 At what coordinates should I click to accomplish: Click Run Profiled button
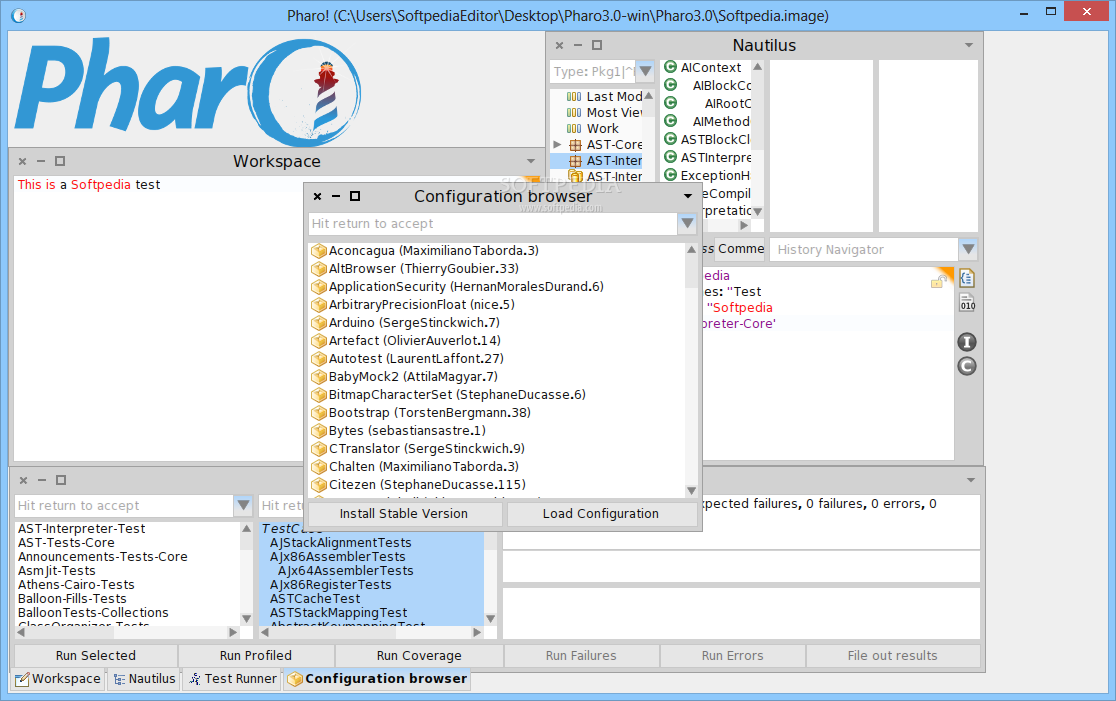point(256,655)
